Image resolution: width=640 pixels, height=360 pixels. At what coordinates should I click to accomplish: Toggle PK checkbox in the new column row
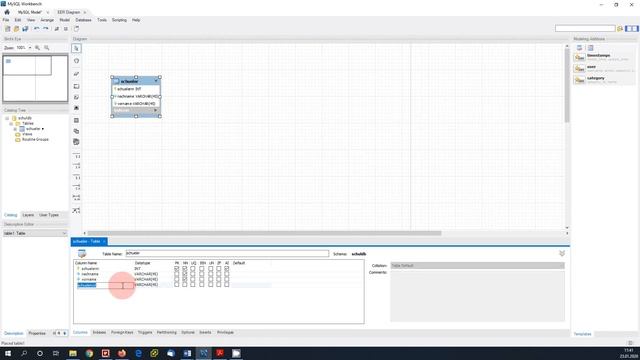[177, 285]
